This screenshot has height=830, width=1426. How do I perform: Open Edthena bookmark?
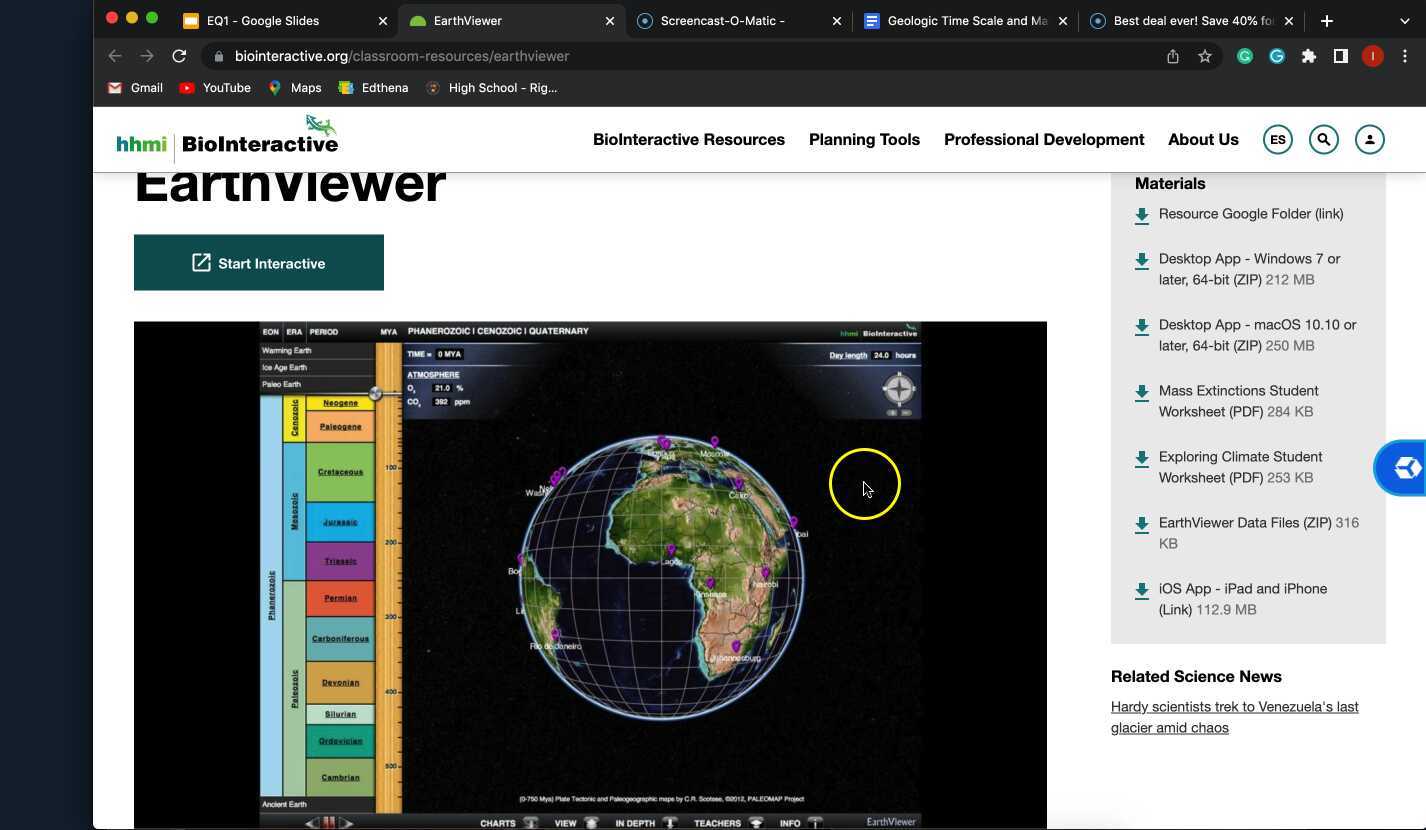pyautogui.click(x=374, y=88)
